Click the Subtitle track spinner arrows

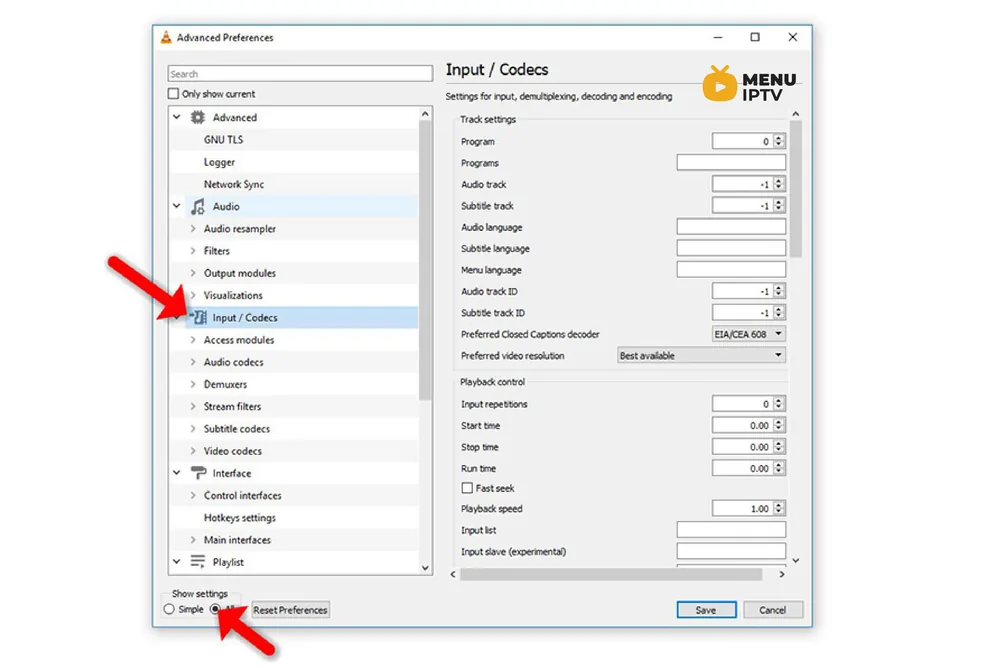tap(779, 205)
